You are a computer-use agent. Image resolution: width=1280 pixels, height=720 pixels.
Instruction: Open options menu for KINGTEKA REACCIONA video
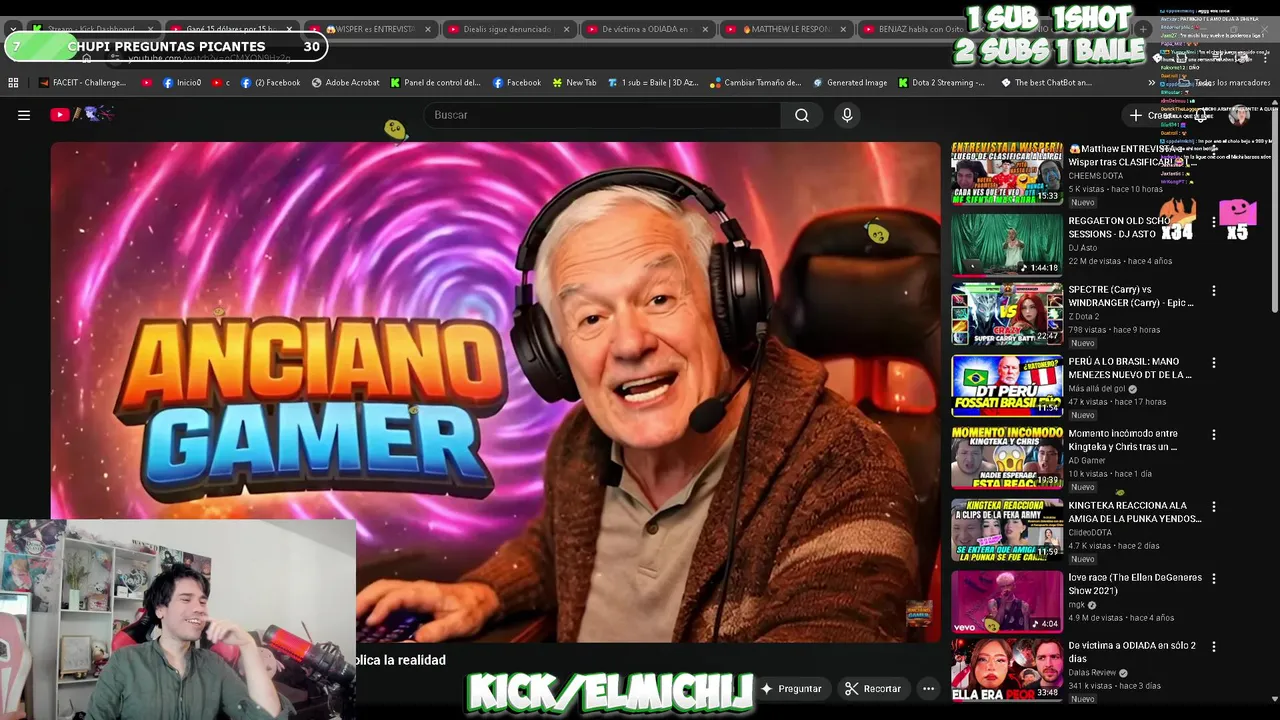[x=1214, y=507]
